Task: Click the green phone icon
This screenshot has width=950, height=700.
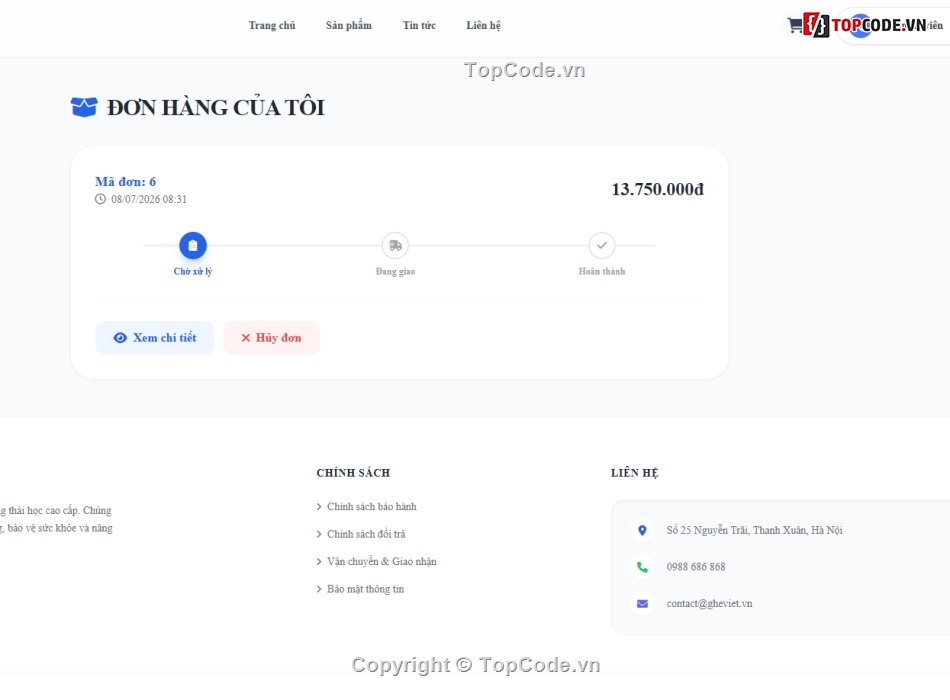Action: [x=642, y=567]
